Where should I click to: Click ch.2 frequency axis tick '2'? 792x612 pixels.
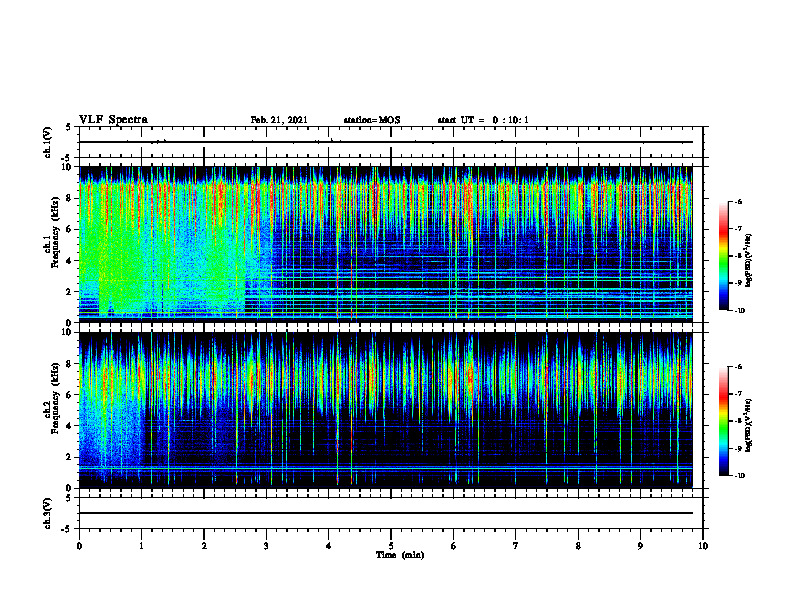pyautogui.click(x=70, y=457)
